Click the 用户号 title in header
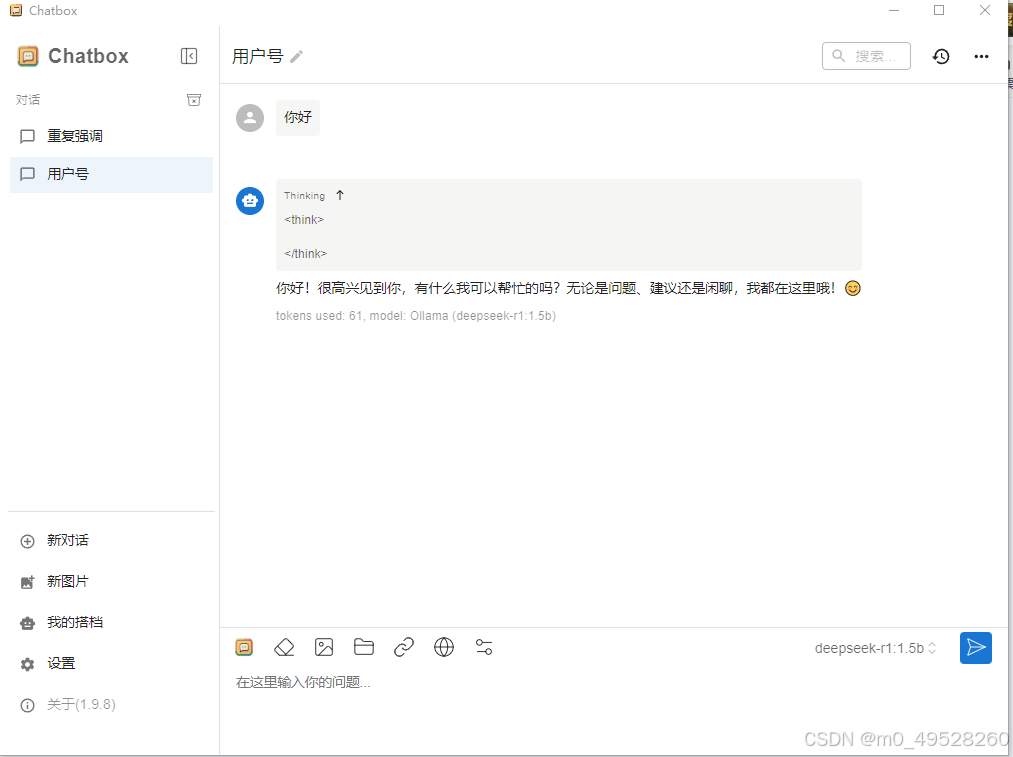The image size is (1013, 757). point(258,57)
